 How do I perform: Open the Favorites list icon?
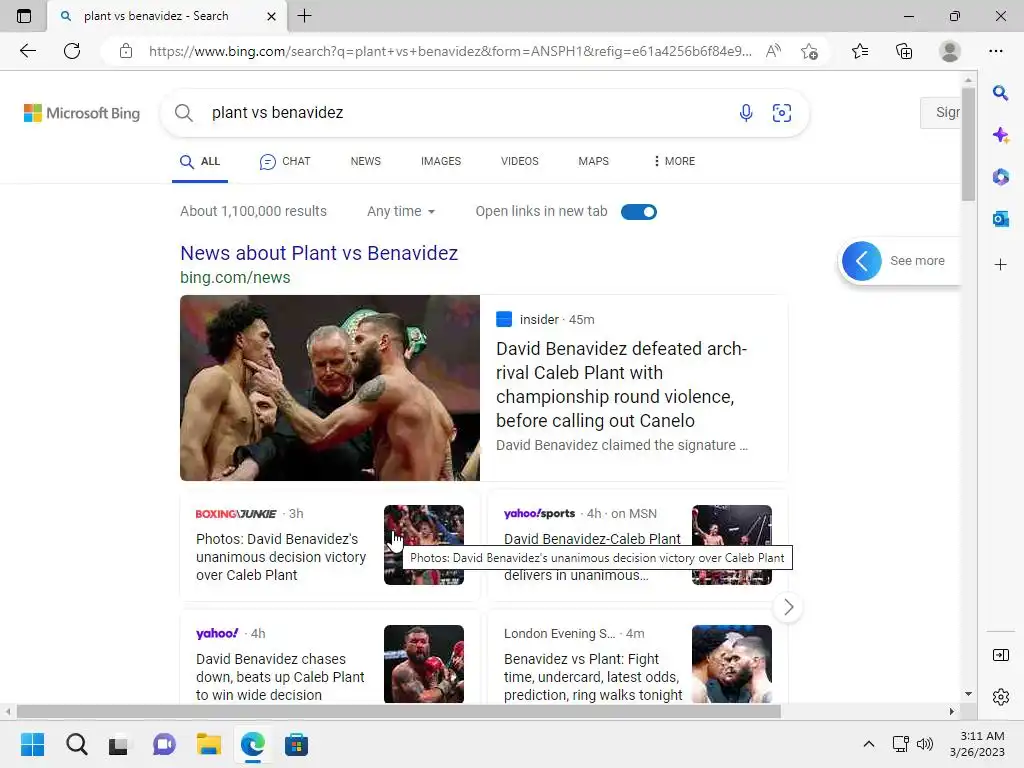pyautogui.click(x=860, y=51)
